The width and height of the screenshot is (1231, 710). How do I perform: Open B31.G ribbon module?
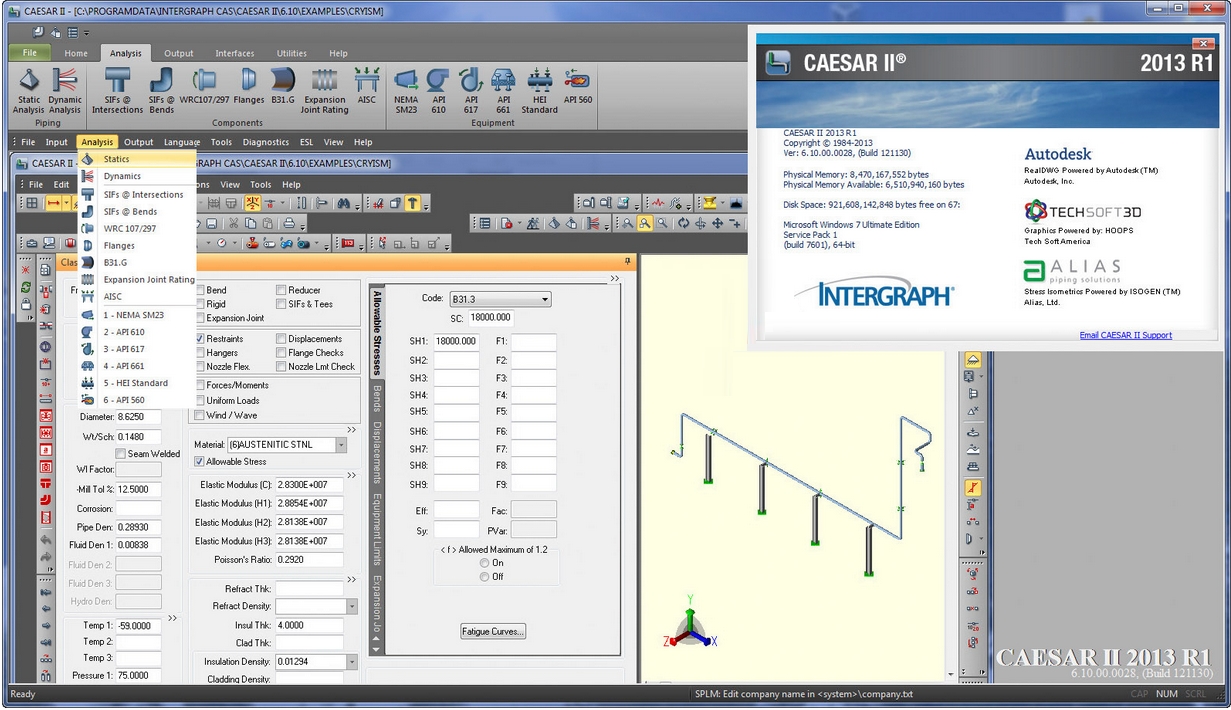(x=282, y=86)
